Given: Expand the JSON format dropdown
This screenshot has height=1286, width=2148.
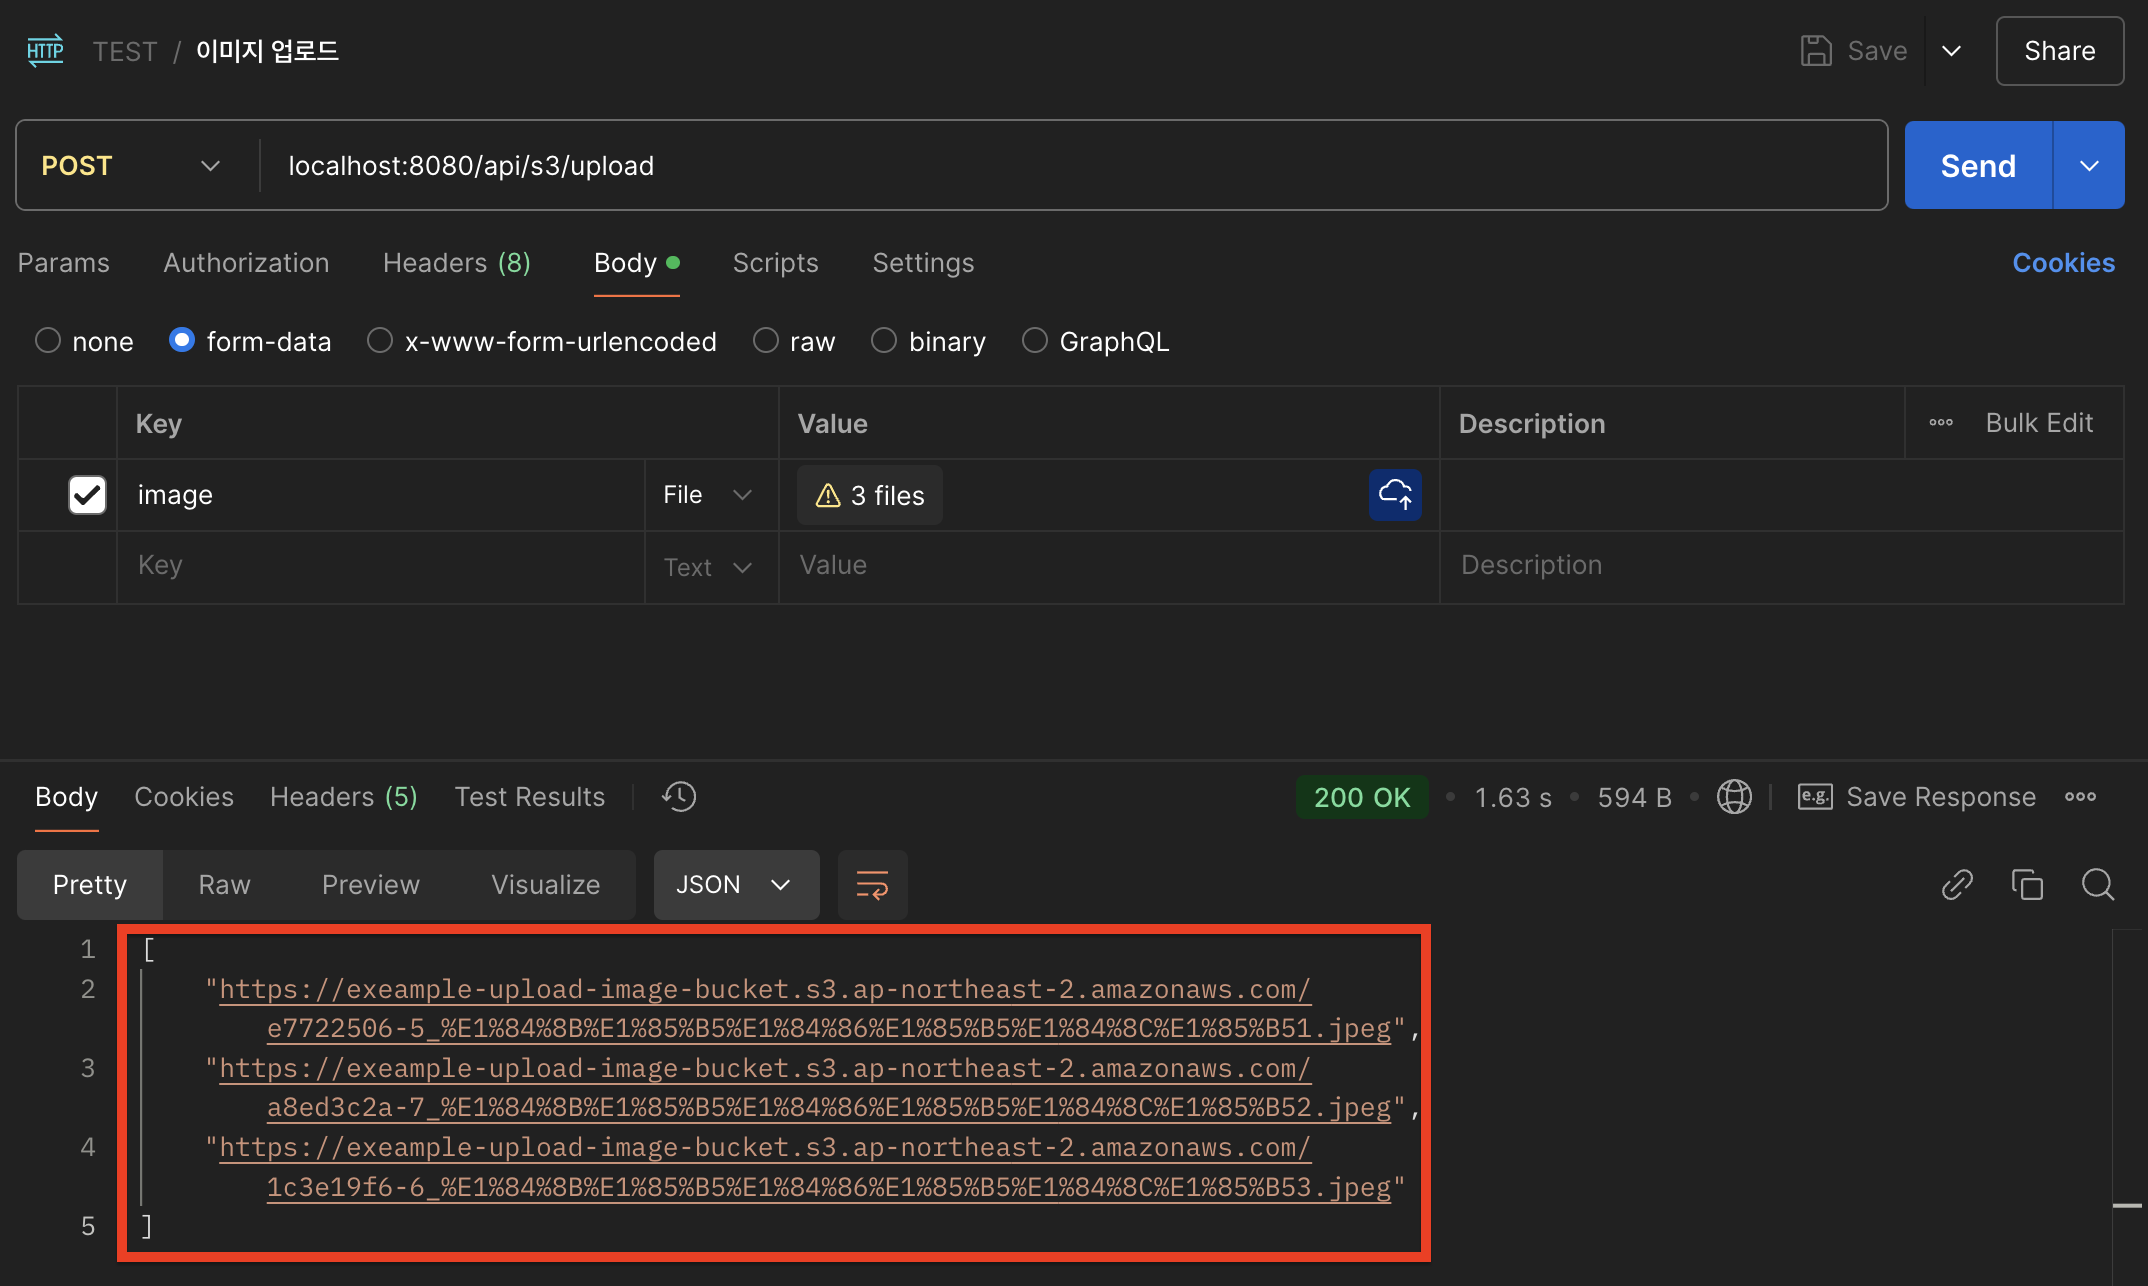Looking at the screenshot, I should pyautogui.click(x=735, y=885).
